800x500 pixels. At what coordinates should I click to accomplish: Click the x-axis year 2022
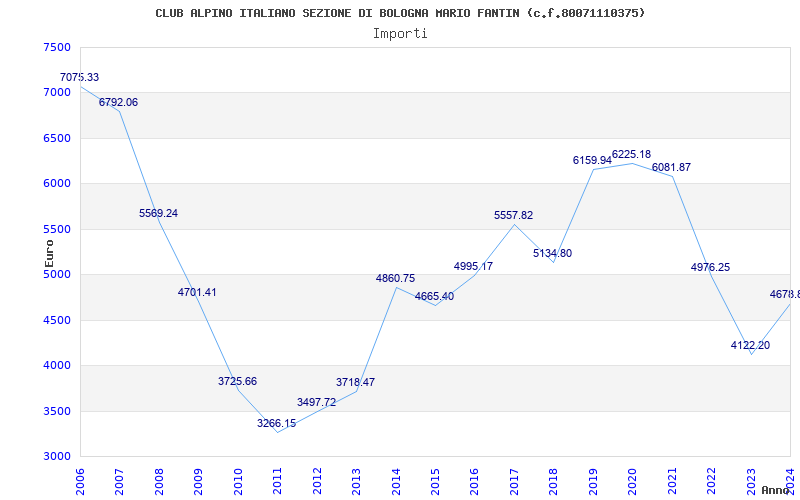tap(711, 481)
